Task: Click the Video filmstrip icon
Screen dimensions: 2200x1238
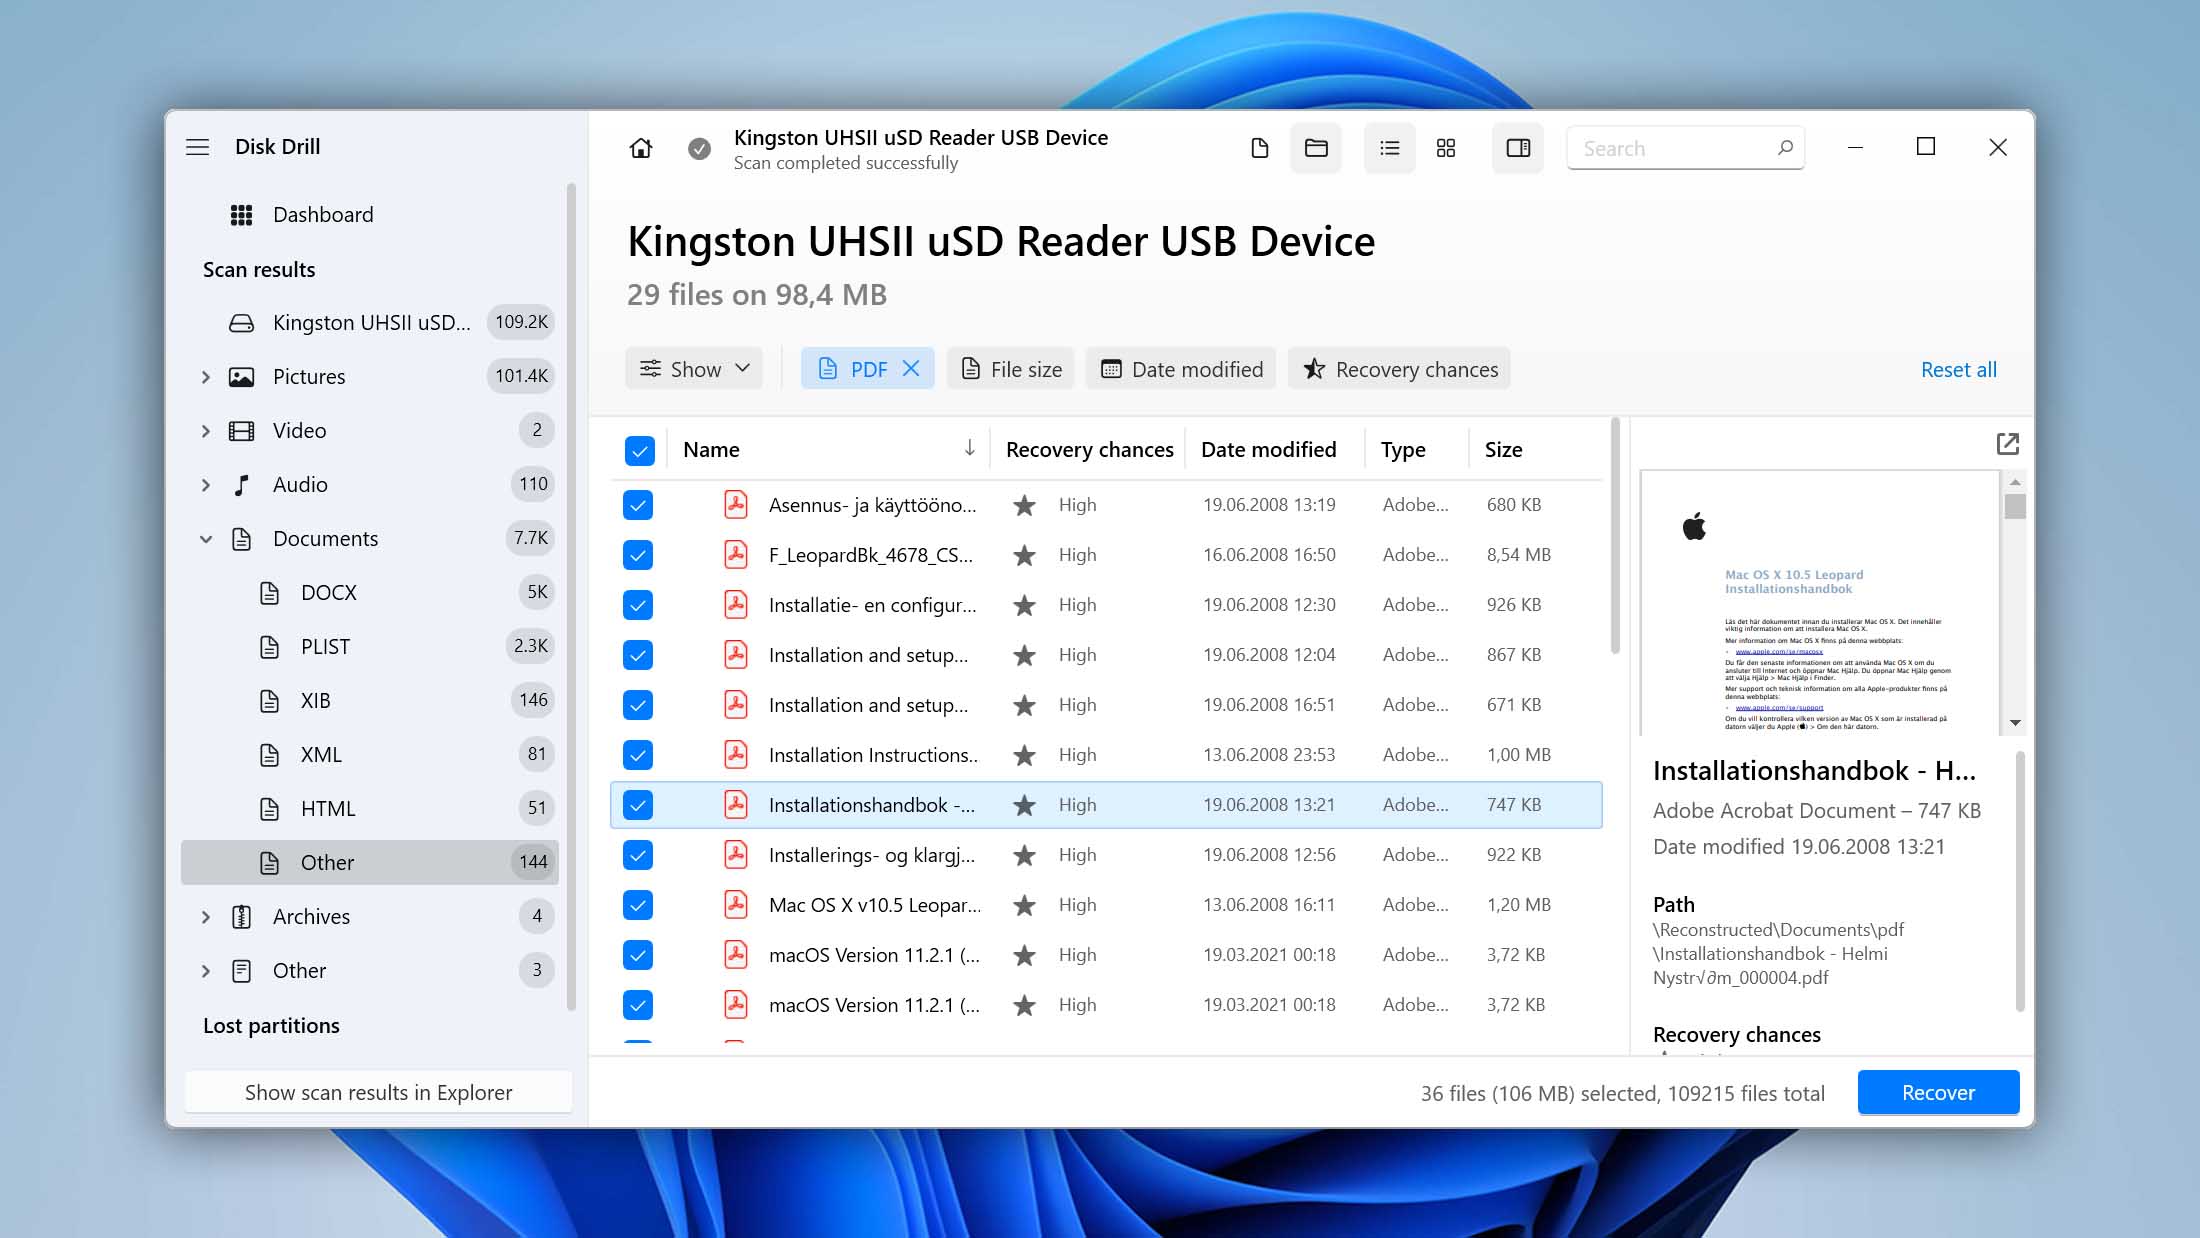Action: click(x=241, y=431)
